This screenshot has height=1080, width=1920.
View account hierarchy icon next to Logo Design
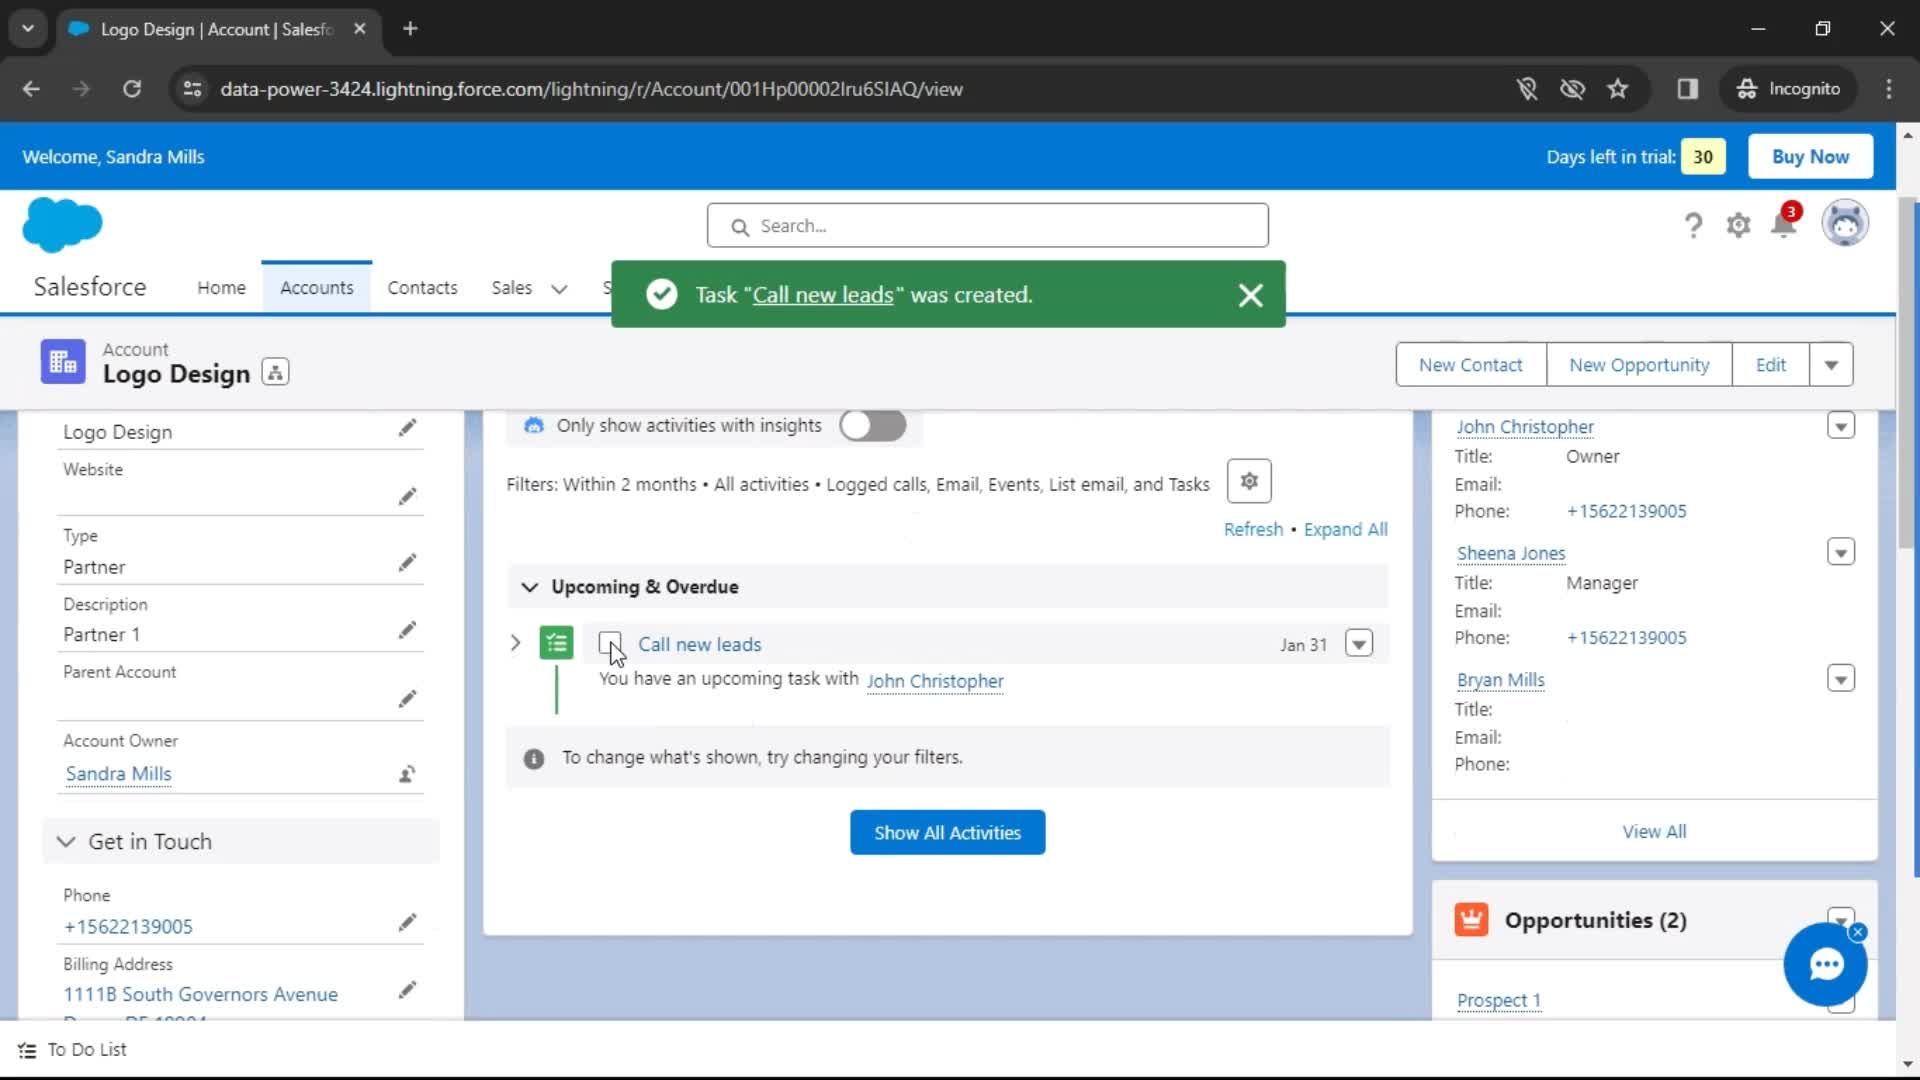click(275, 372)
